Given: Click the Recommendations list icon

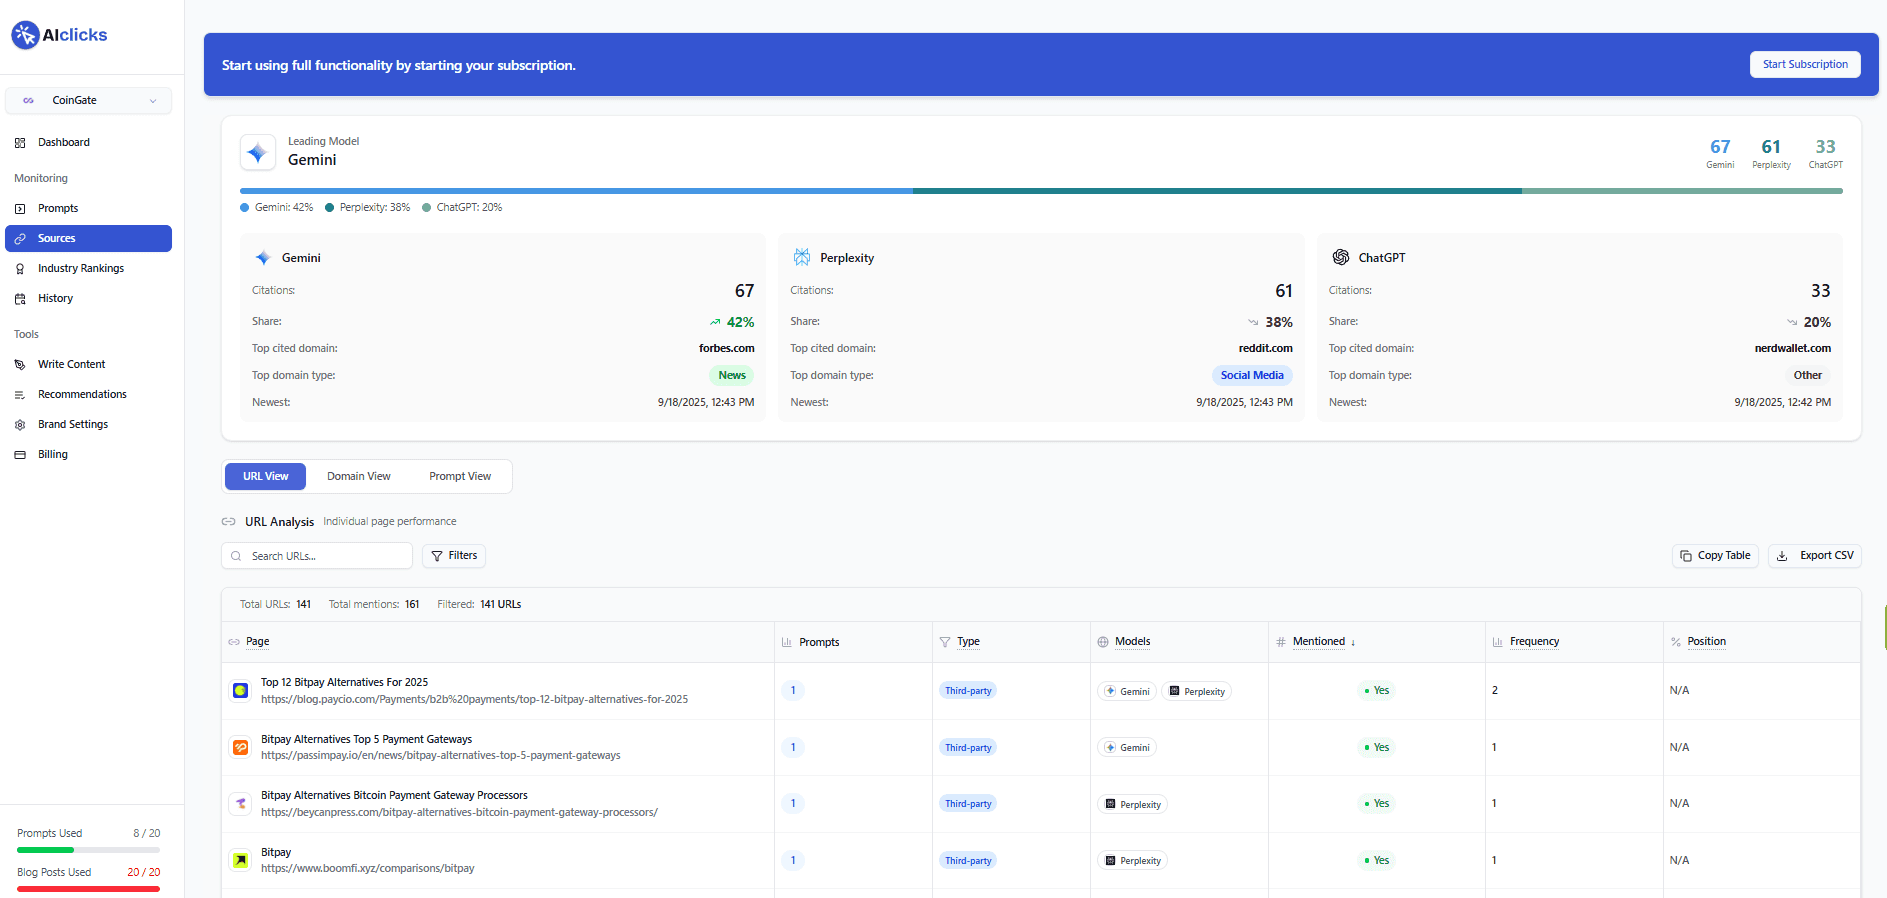Looking at the screenshot, I should coord(20,395).
